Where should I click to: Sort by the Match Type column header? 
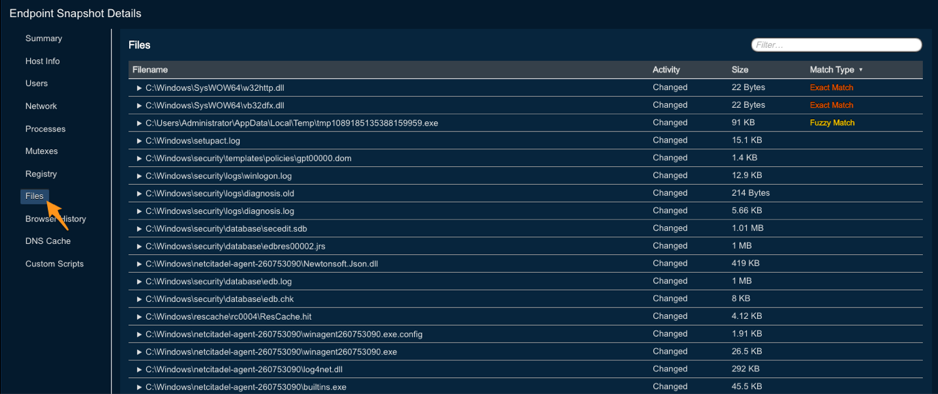coord(832,70)
